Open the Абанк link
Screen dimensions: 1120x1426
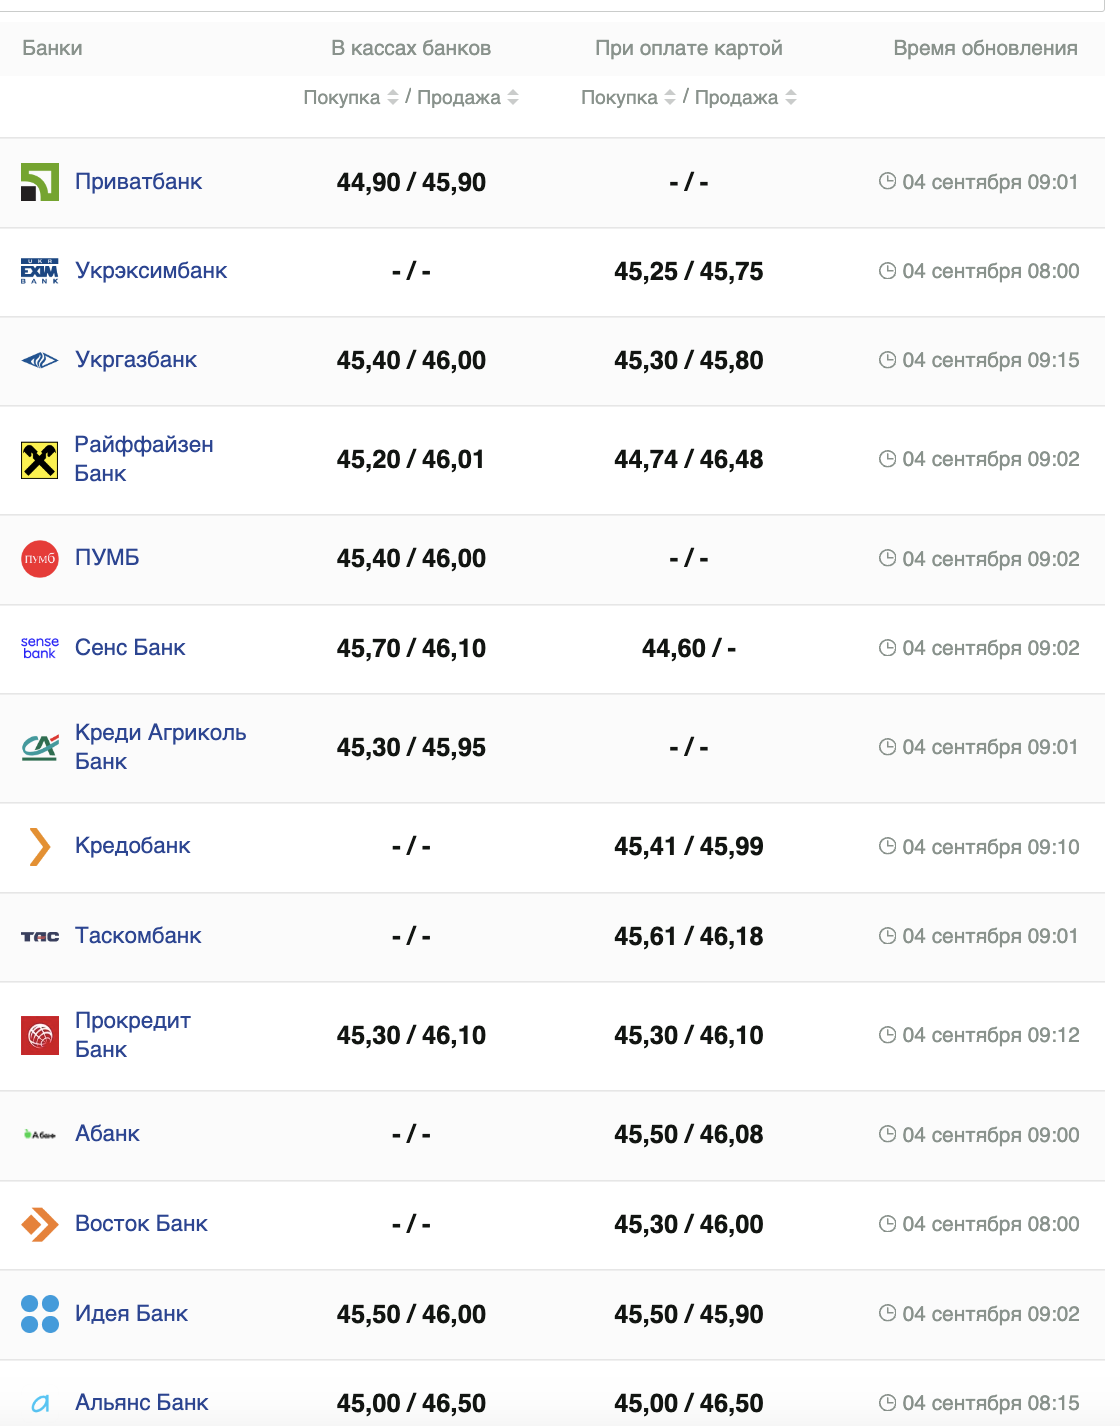click(x=107, y=1134)
